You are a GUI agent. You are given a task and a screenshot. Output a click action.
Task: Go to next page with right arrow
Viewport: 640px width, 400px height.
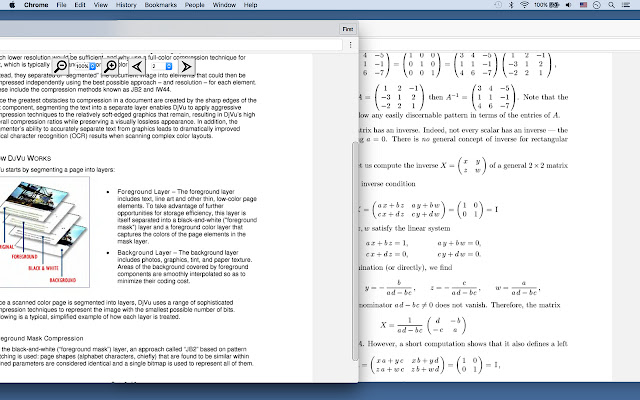[187, 66]
